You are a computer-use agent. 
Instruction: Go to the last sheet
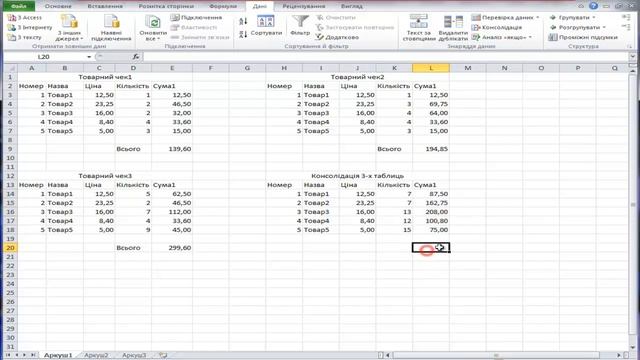click(x=32, y=355)
